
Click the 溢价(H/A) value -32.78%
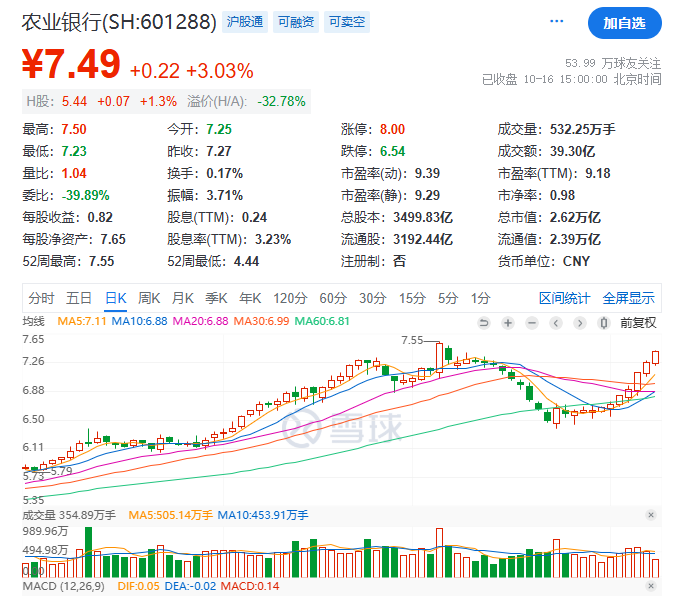pyautogui.click(x=282, y=101)
